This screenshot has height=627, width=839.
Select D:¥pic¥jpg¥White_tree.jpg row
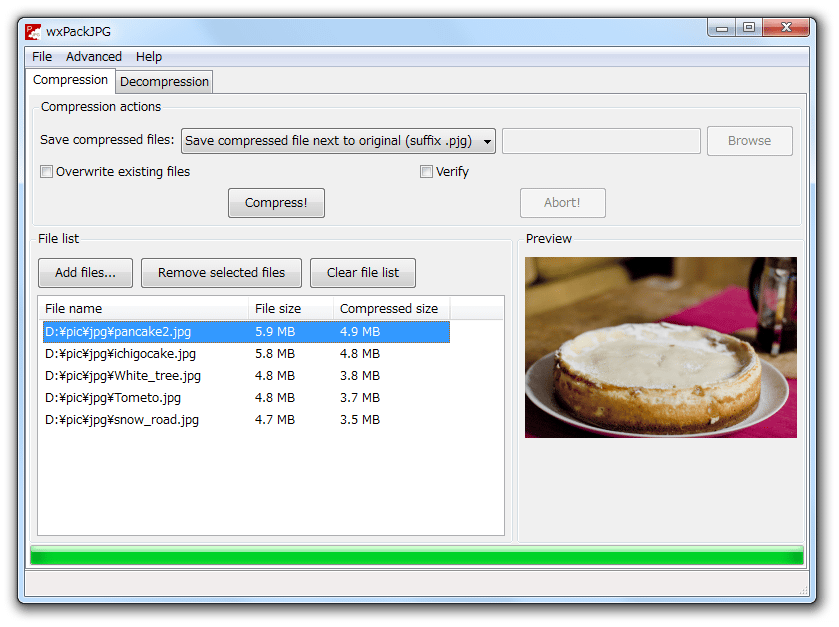246,376
